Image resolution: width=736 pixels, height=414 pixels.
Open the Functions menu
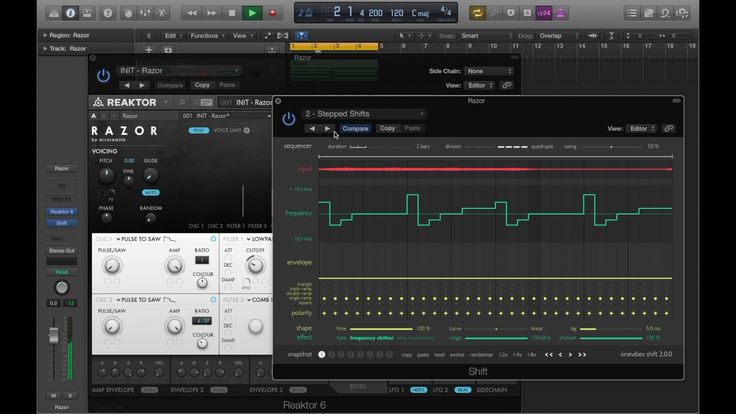207,36
